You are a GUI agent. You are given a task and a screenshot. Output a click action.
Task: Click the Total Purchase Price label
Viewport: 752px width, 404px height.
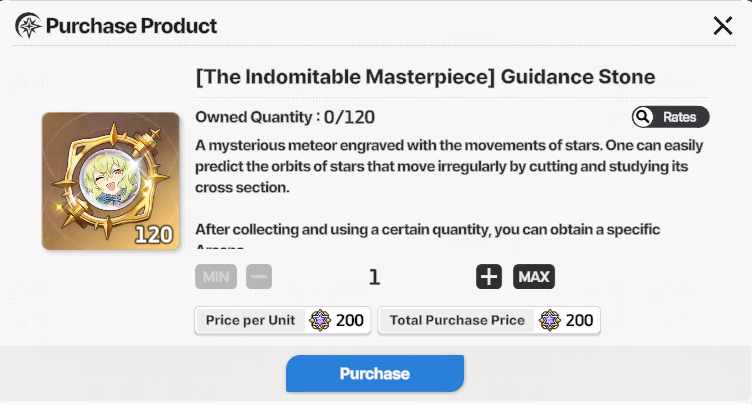(457, 320)
